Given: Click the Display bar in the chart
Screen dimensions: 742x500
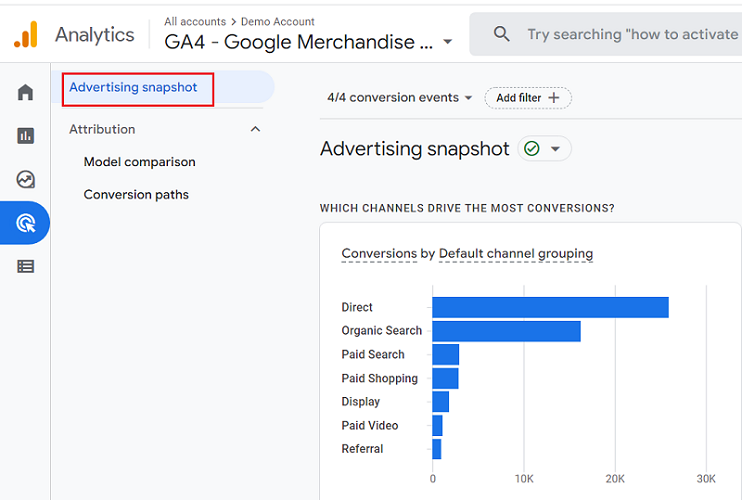Looking at the screenshot, I should coord(441,402).
